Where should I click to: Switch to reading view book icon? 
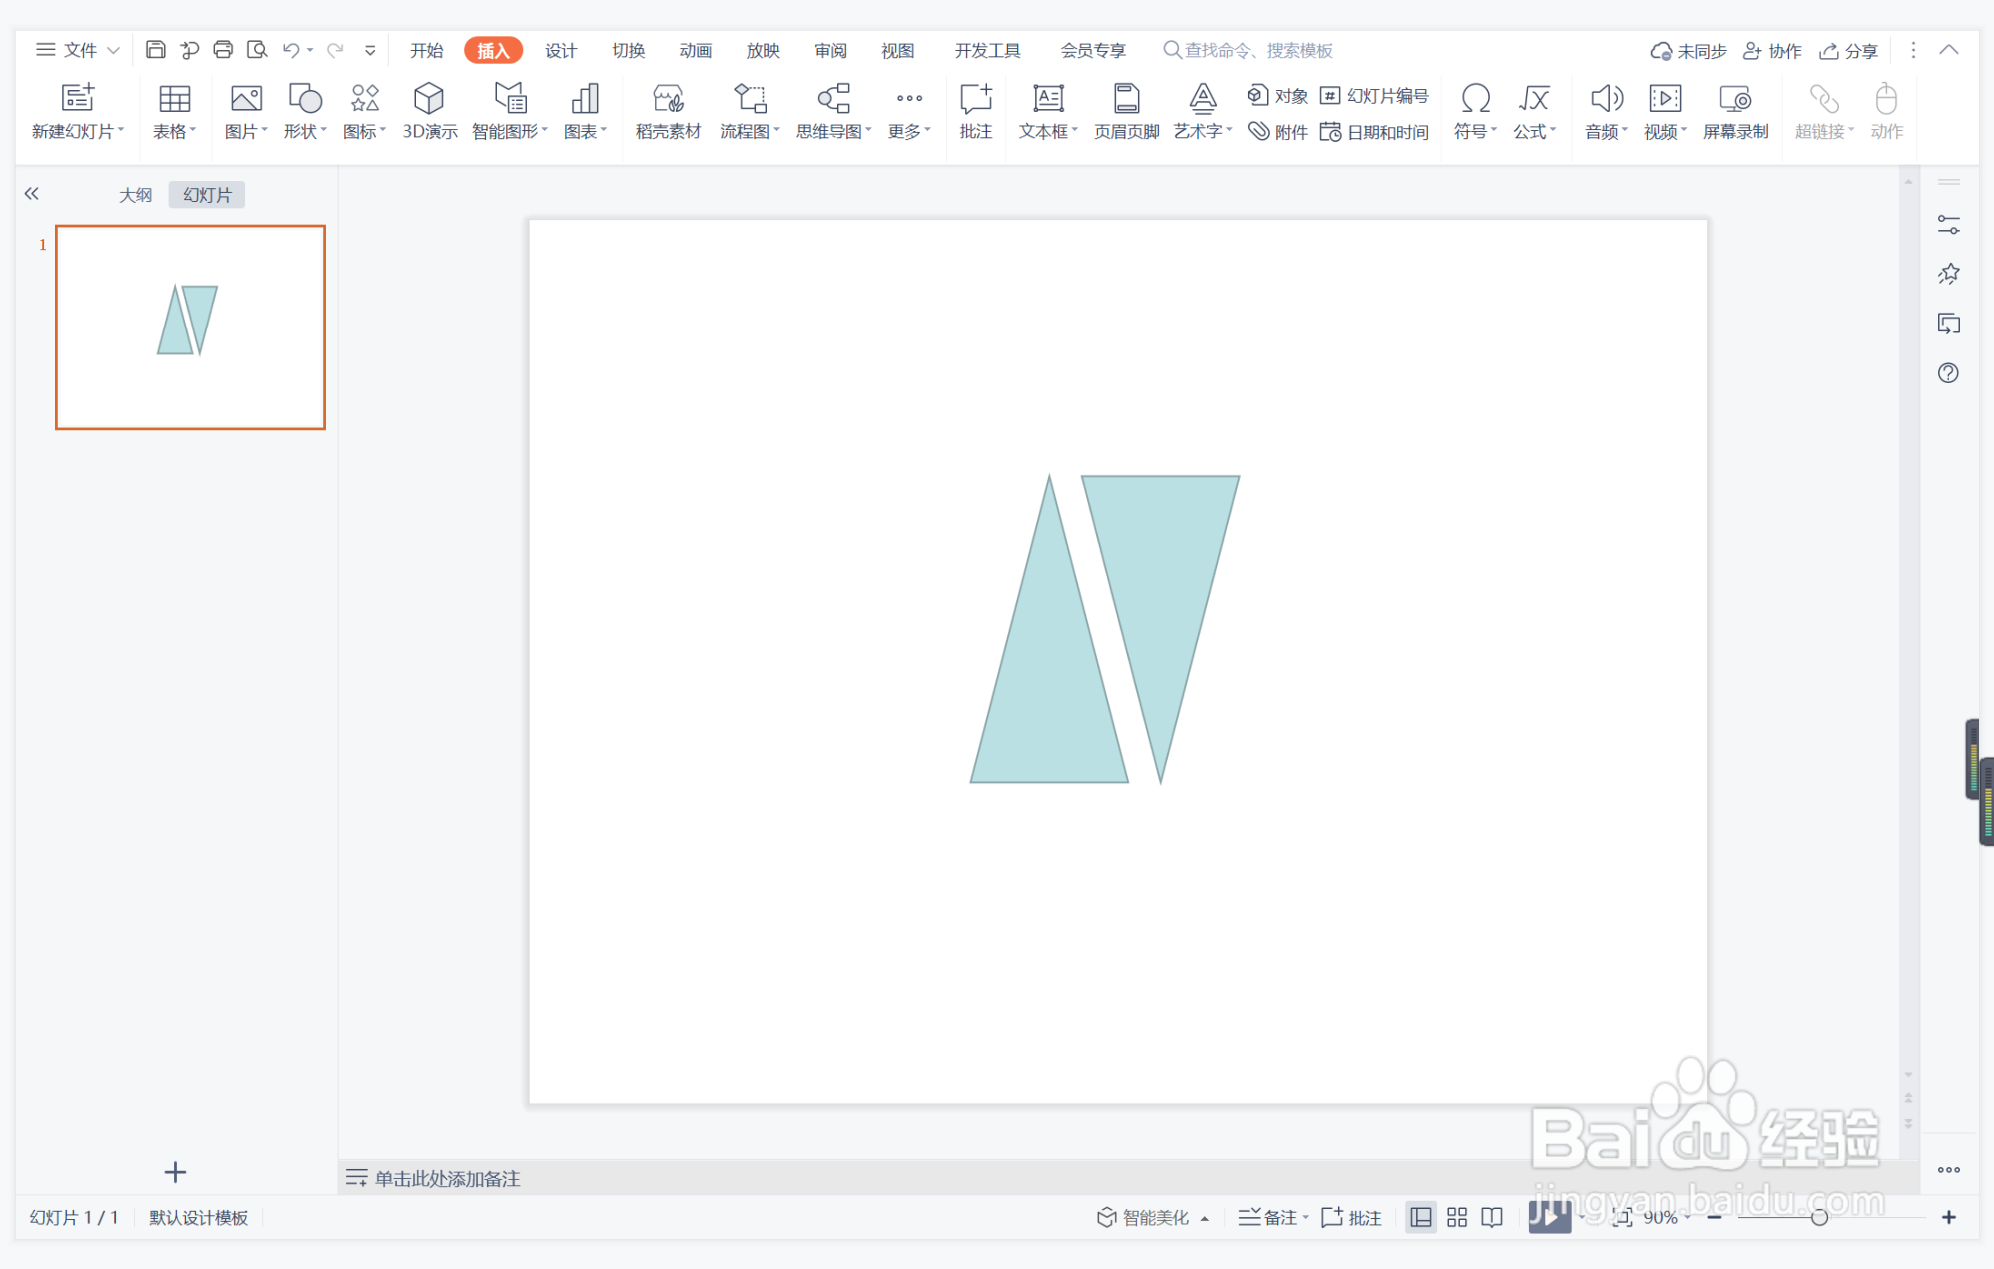tap(1492, 1217)
